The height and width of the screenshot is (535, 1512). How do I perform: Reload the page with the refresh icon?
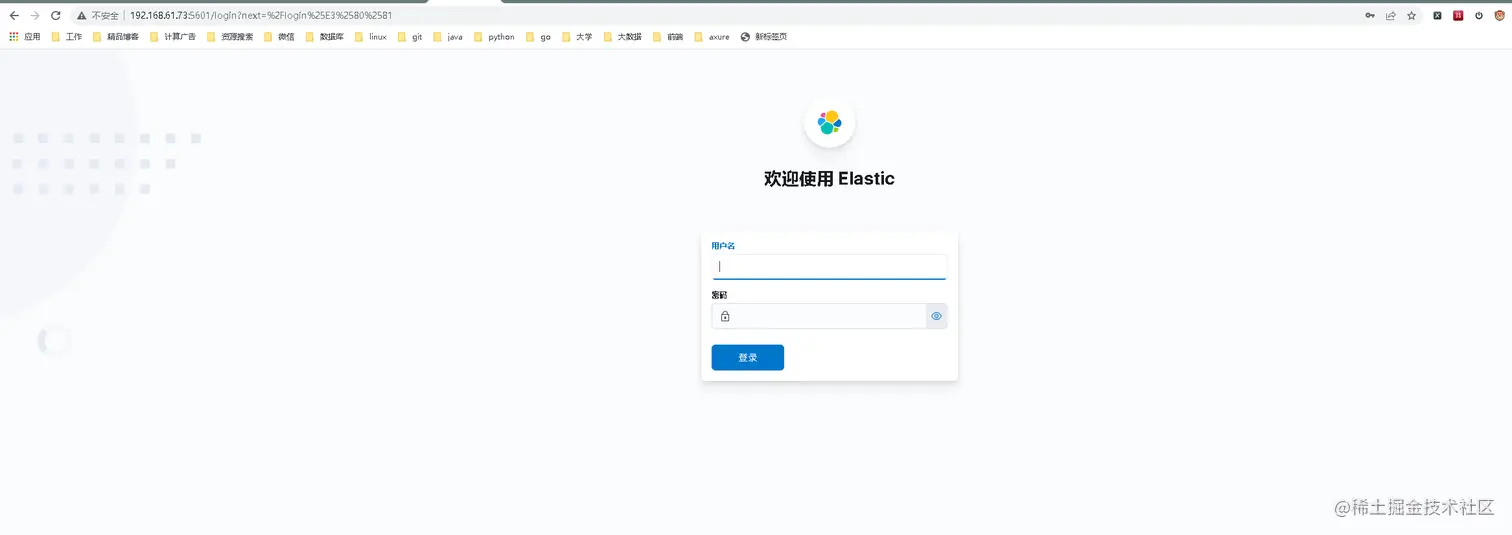pos(55,16)
